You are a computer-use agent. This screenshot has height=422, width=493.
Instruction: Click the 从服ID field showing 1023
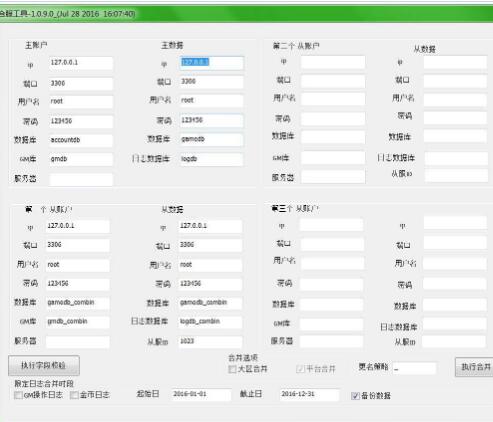click(210, 342)
